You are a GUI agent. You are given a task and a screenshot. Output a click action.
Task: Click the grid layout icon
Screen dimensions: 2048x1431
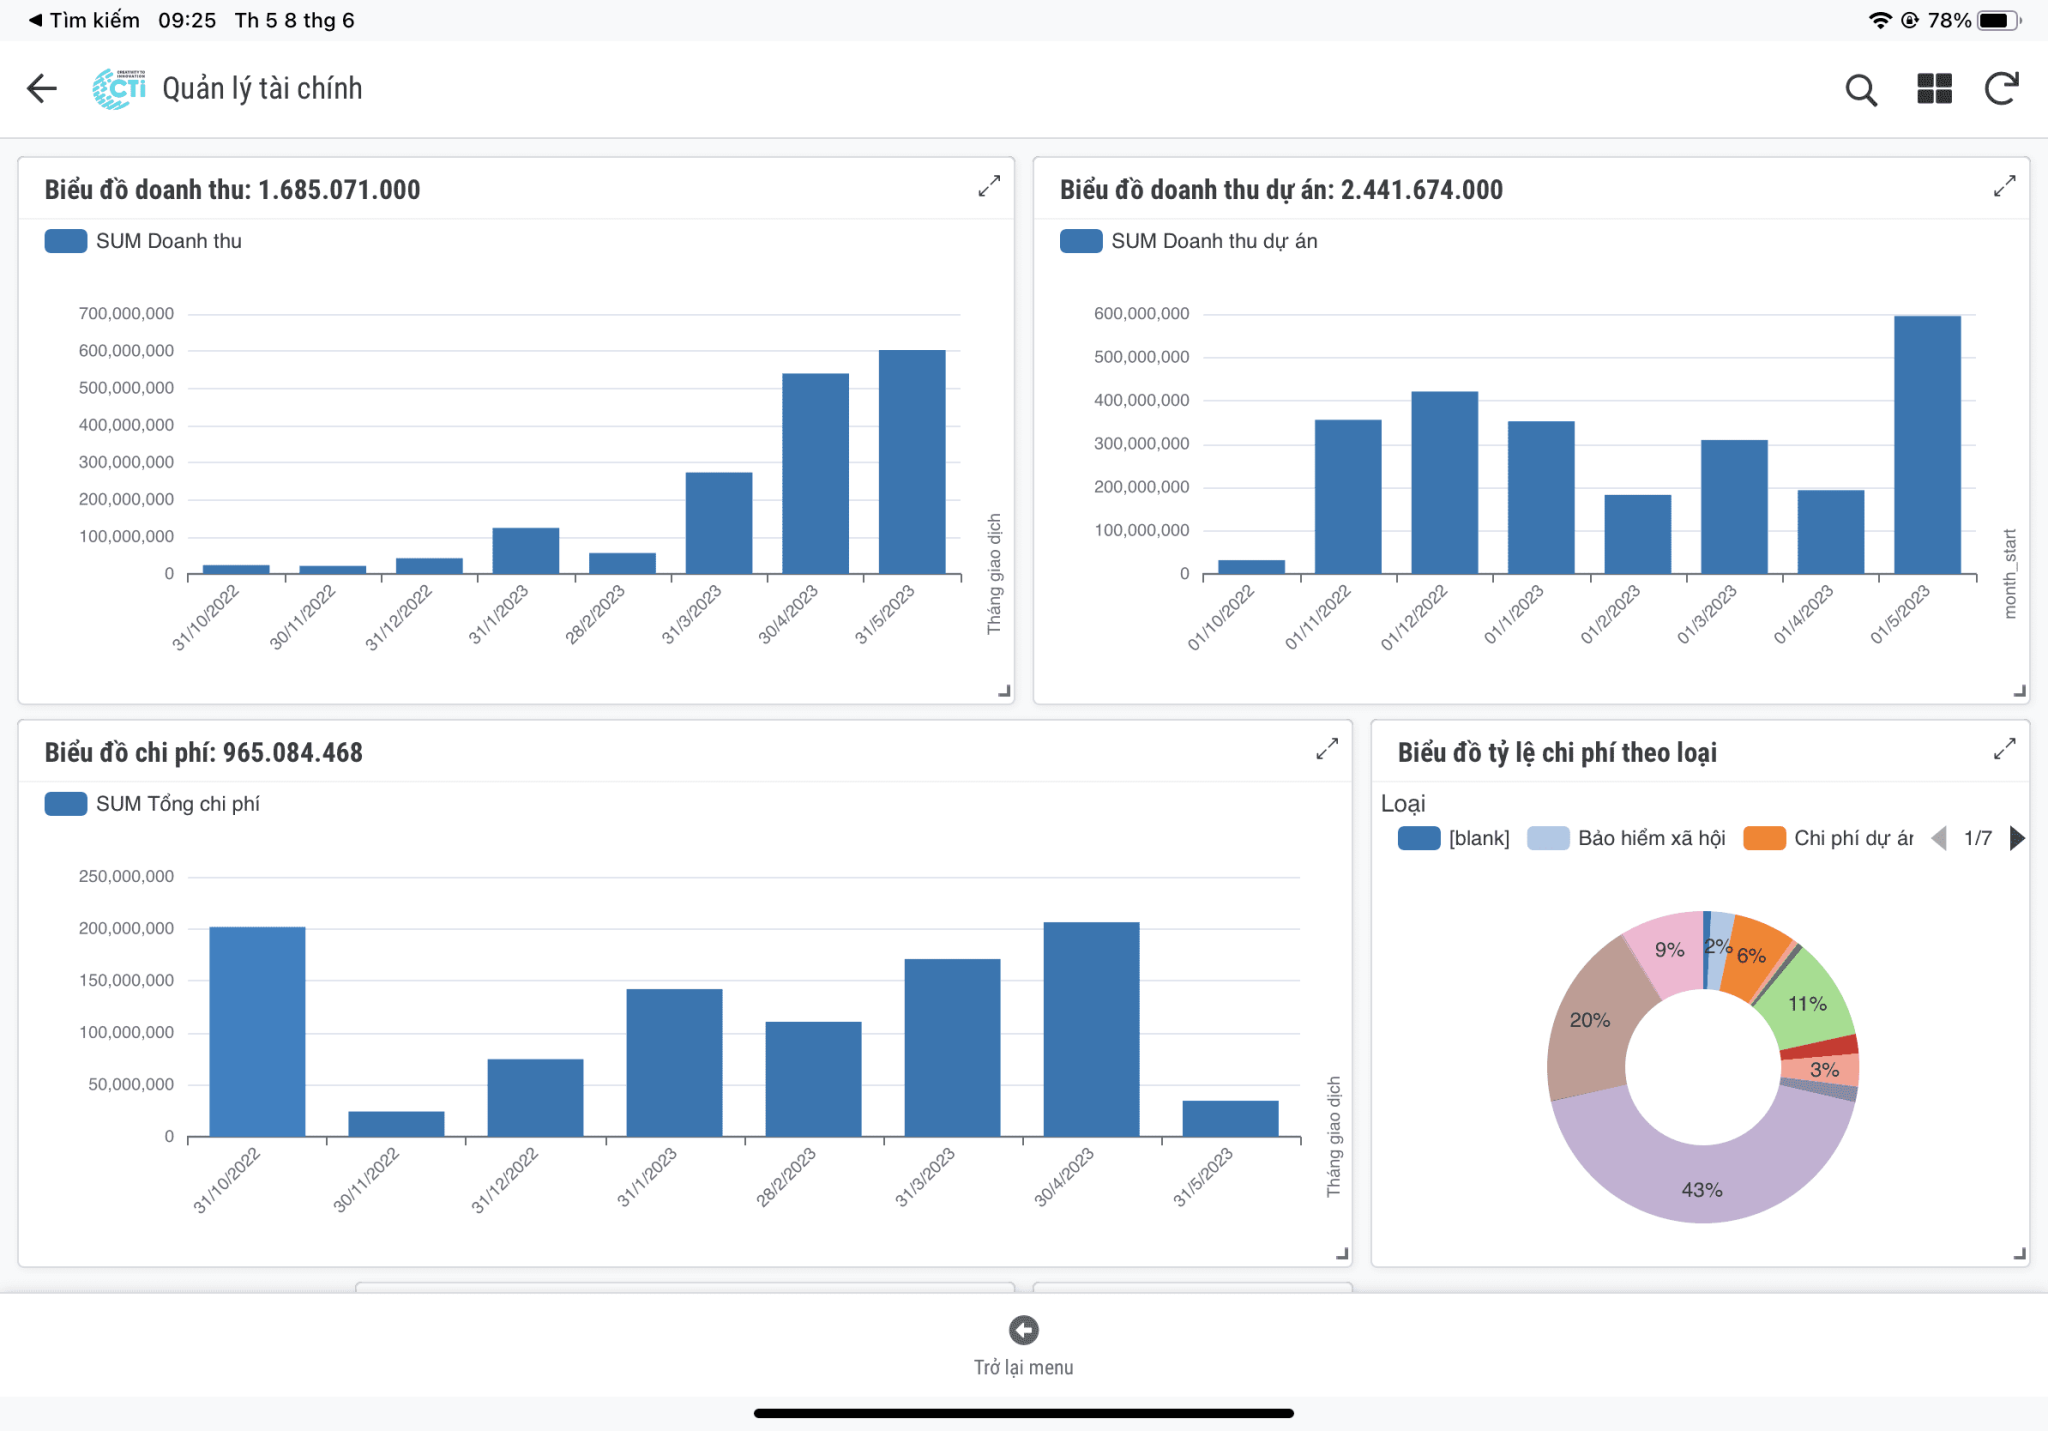click(x=1934, y=89)
